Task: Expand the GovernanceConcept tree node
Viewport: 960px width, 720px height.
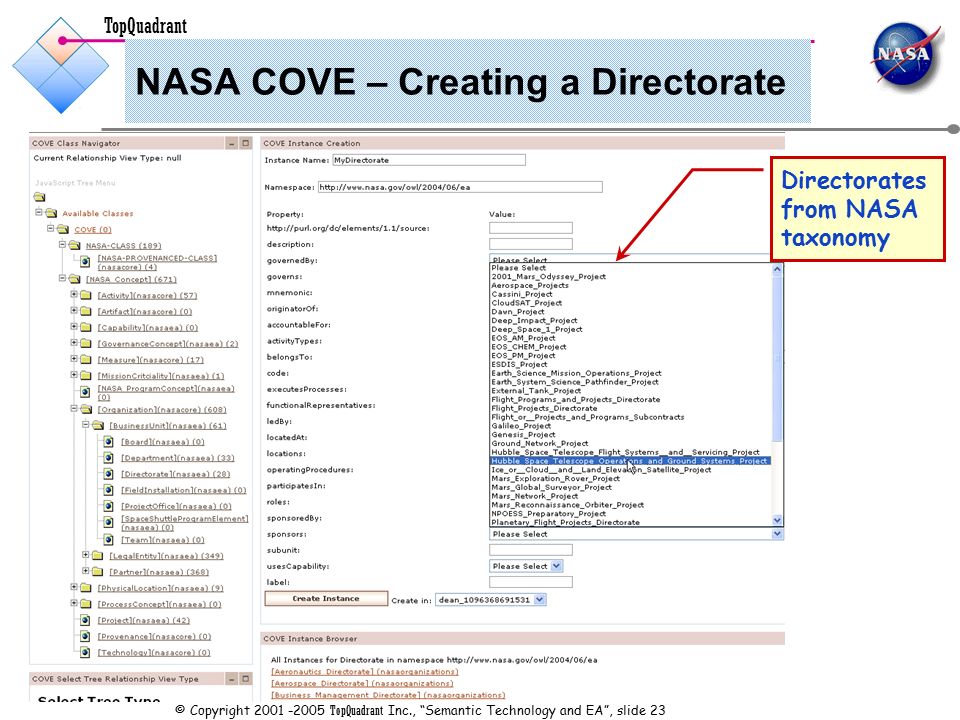Action: pos(74,342)
